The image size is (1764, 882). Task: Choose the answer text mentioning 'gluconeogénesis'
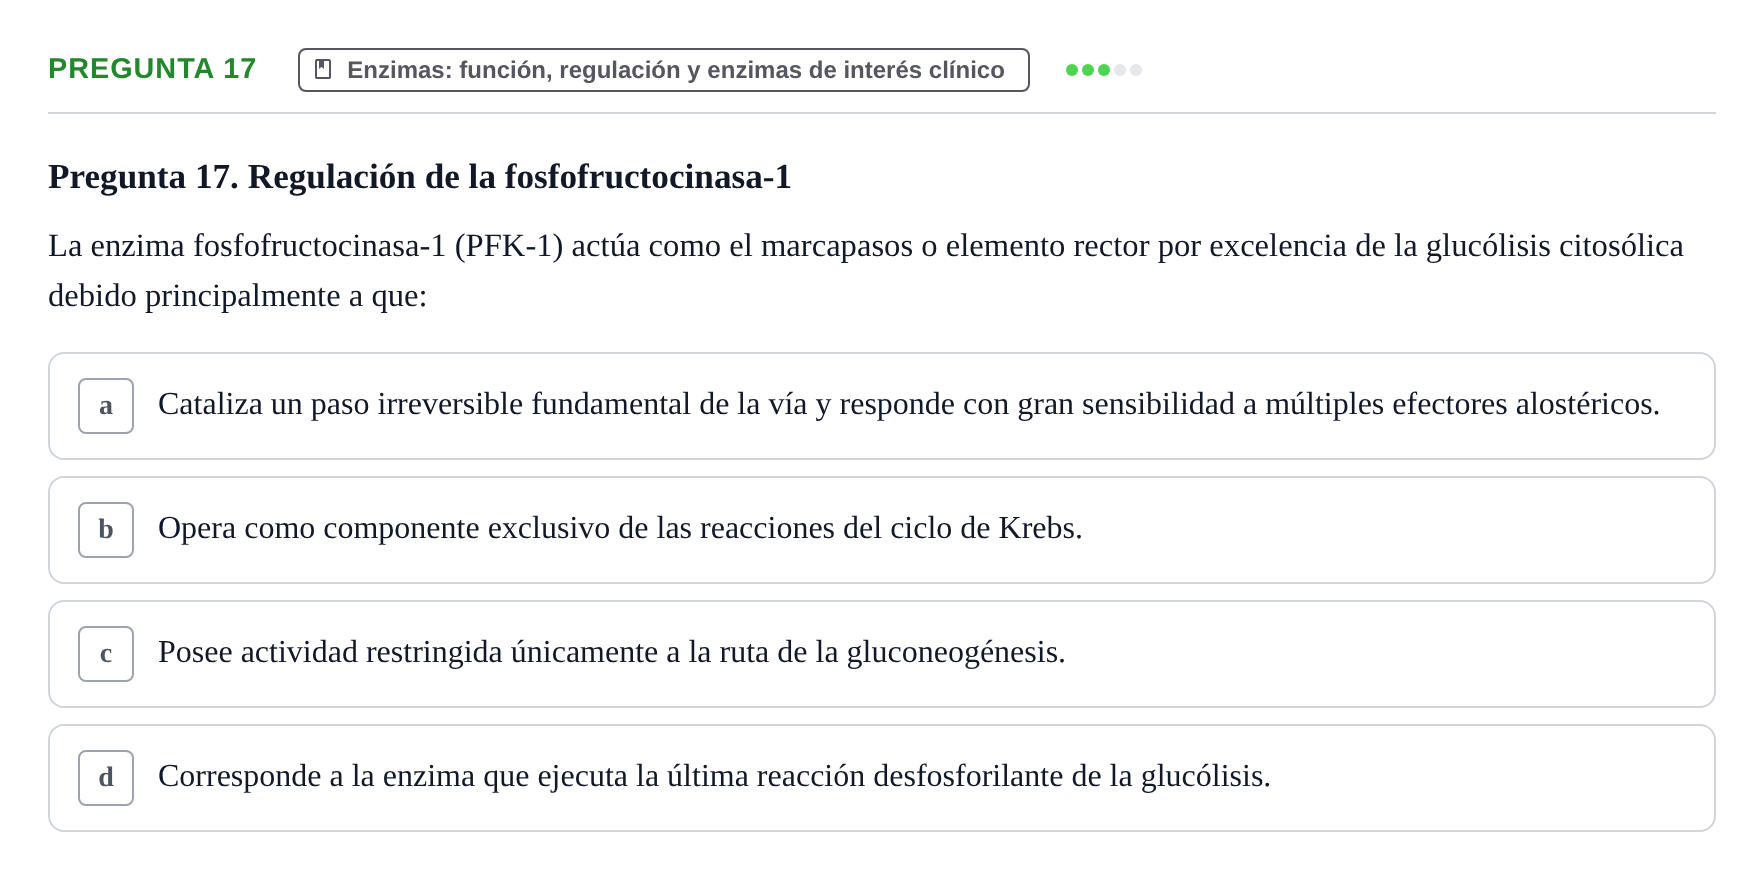[x=612, y=652]
